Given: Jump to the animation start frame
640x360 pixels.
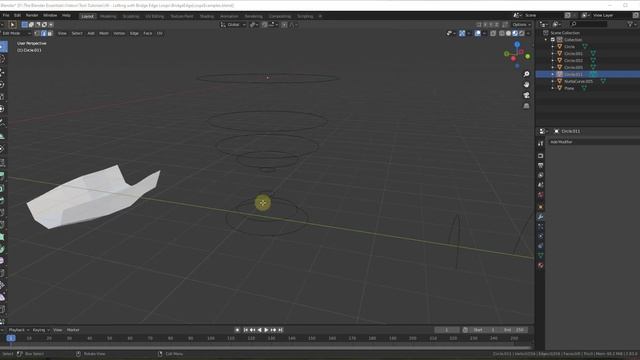Looking at the screenshot, I should [245, 330].
